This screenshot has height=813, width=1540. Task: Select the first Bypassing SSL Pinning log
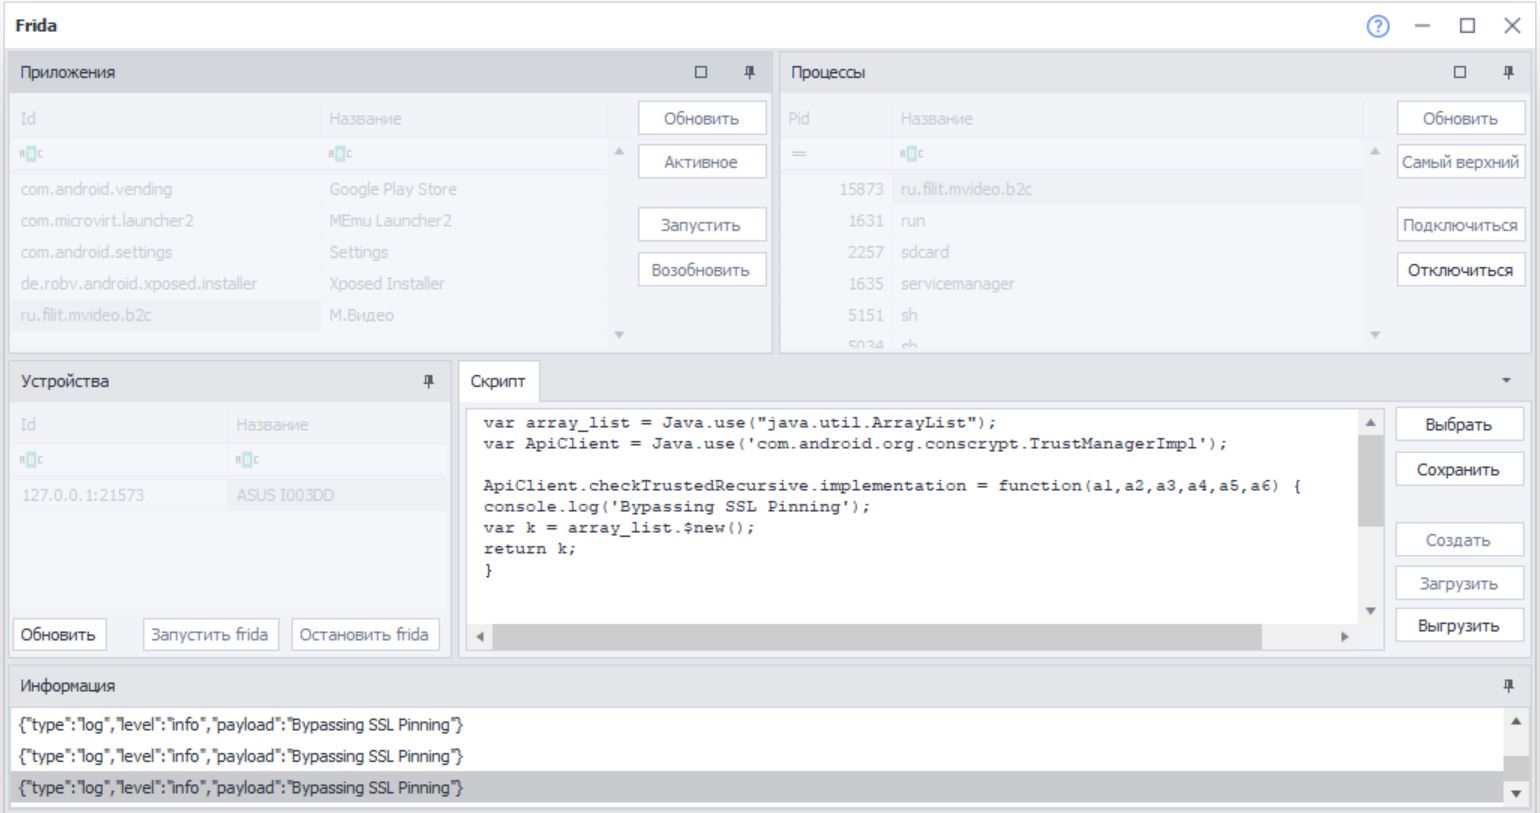(x=757, y=724)
